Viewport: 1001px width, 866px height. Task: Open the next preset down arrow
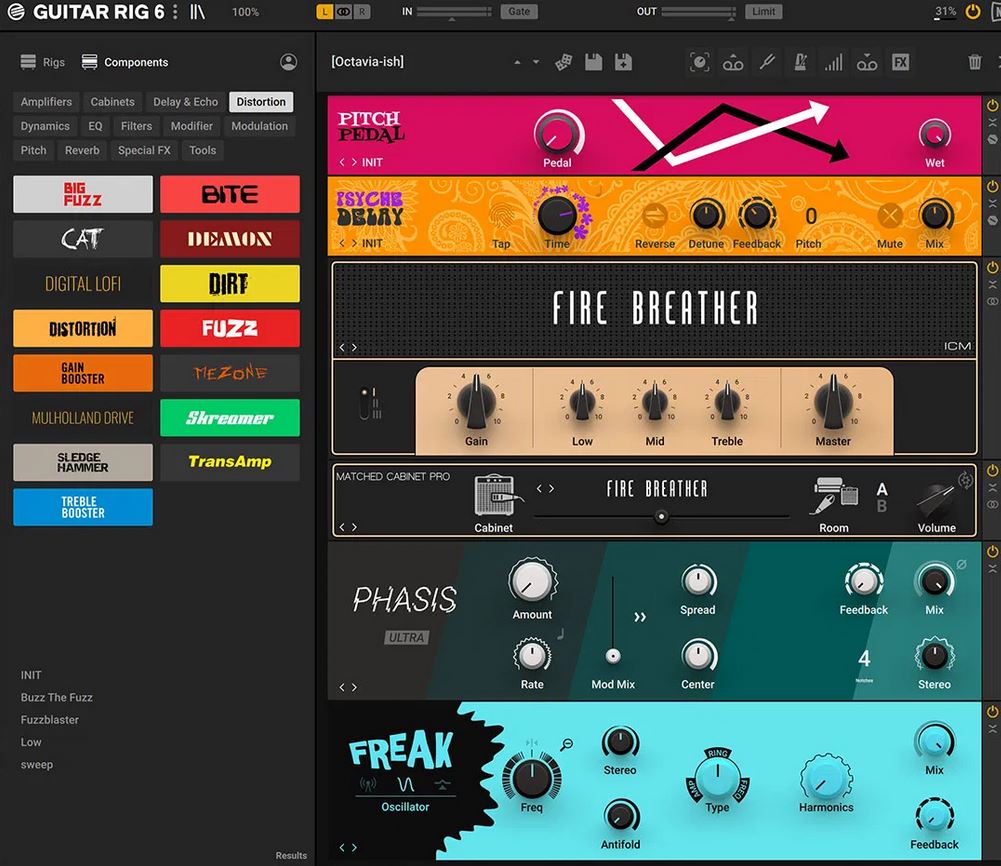536,62
